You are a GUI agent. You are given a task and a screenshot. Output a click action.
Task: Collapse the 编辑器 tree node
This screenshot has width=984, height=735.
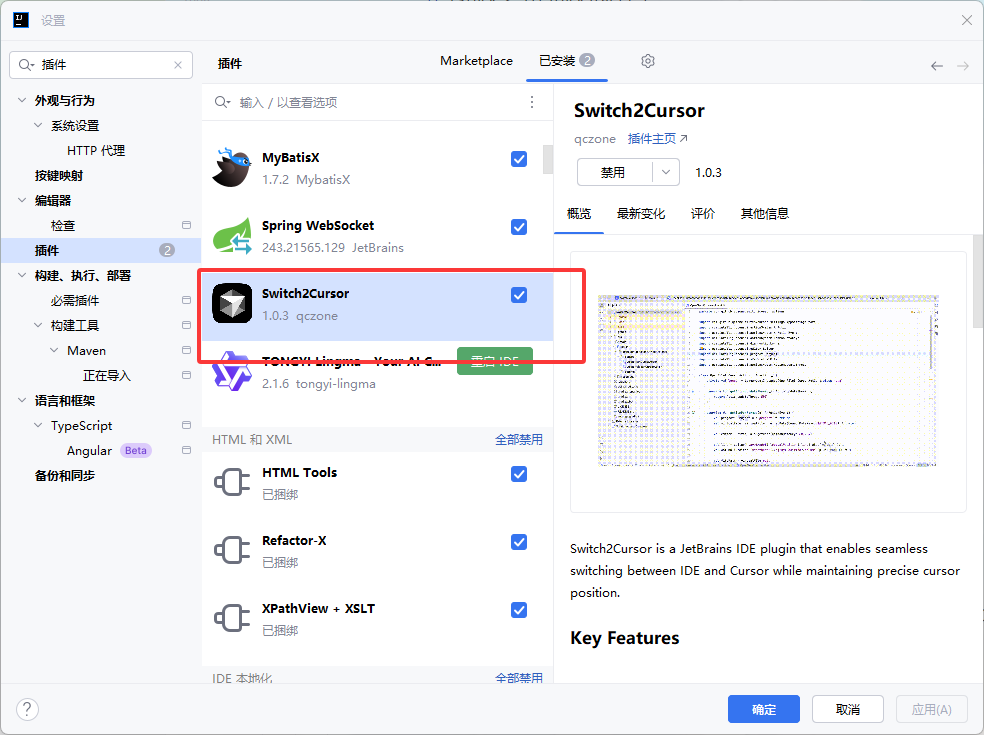[22, 200]
